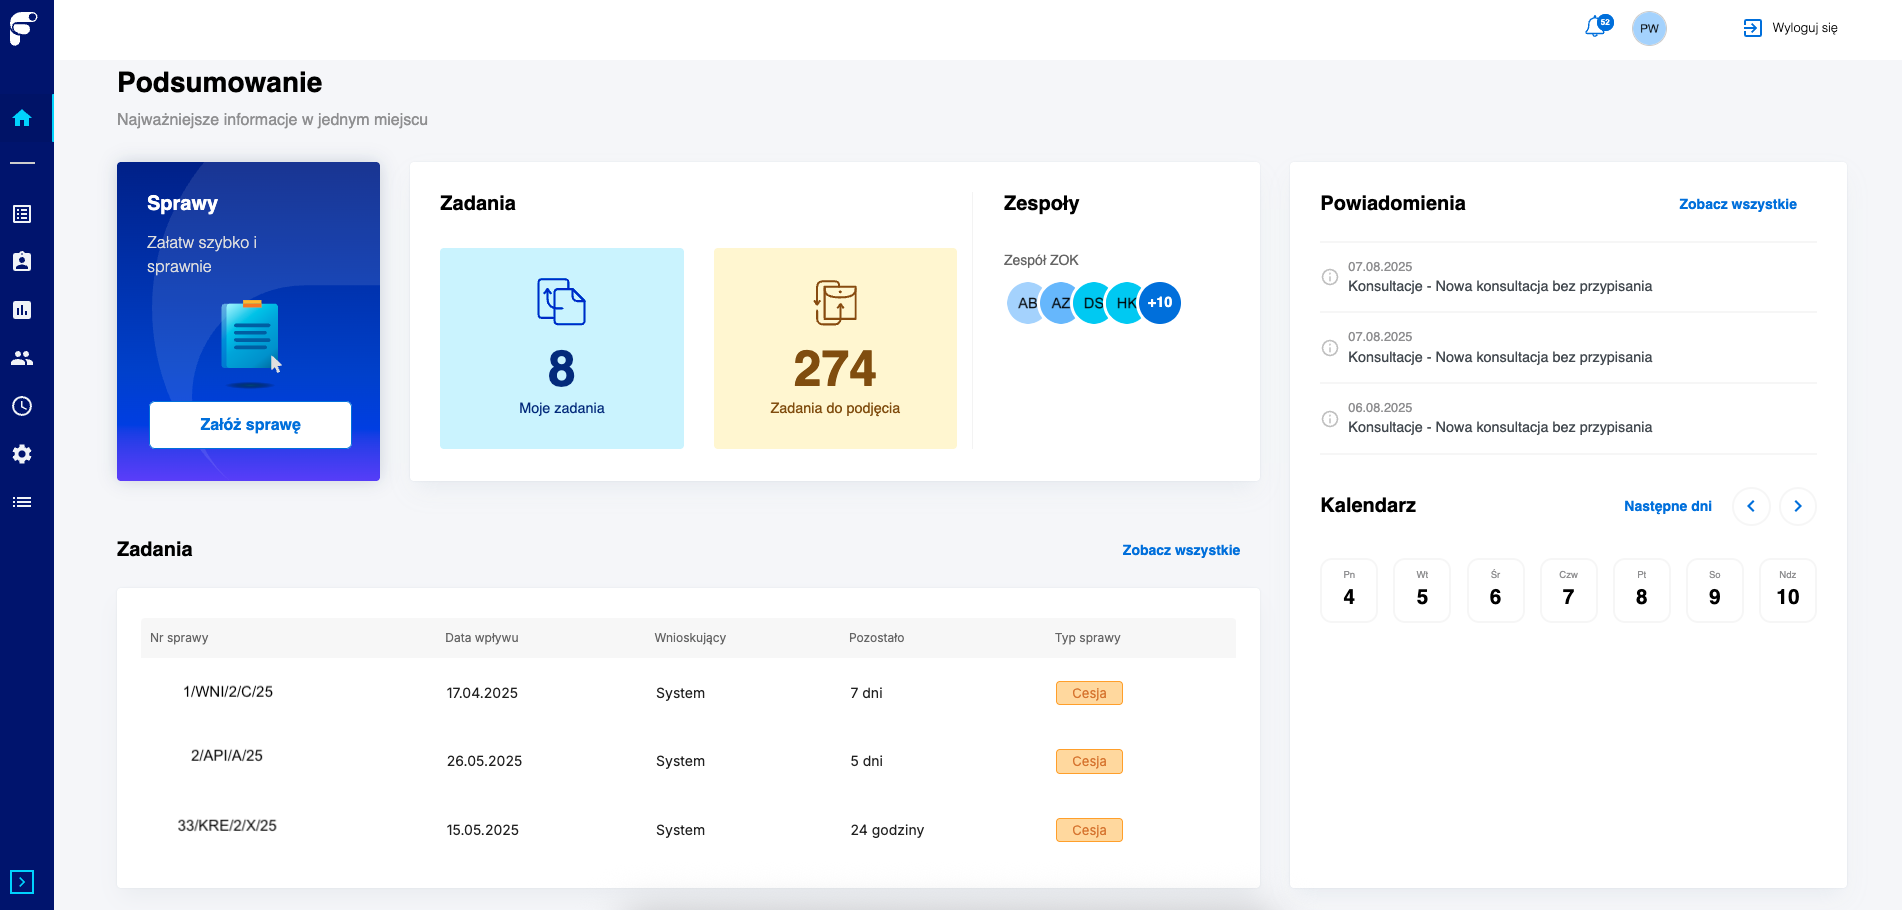Click Wyloguj się to log out

[x=1791, y=28]
